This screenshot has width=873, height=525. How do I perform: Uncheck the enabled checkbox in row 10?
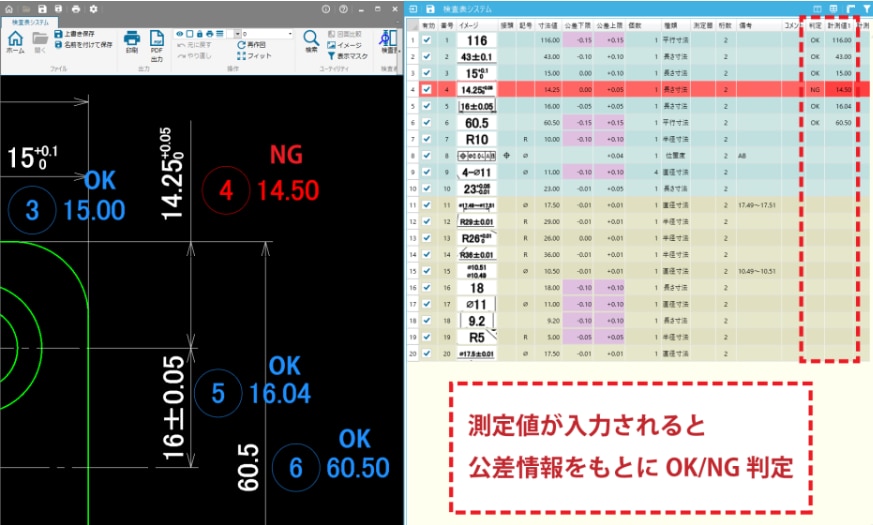click(x=427, y=188)
